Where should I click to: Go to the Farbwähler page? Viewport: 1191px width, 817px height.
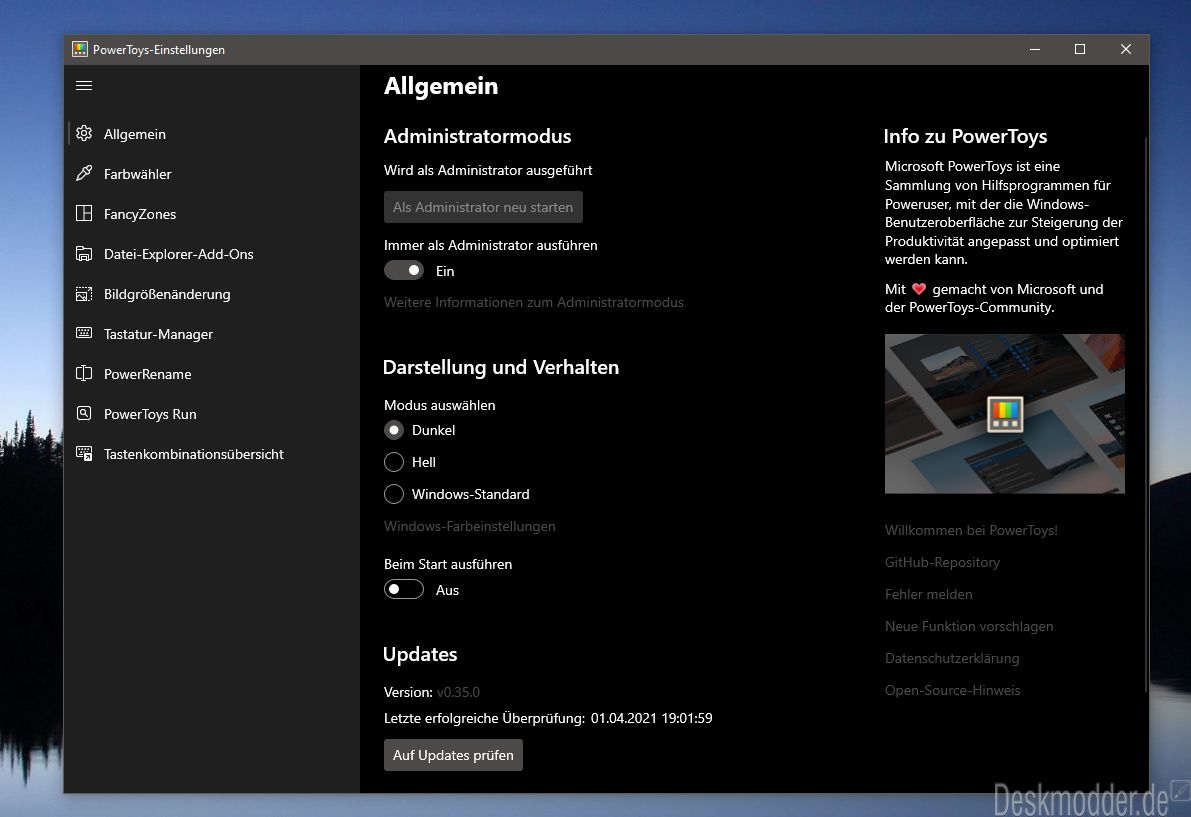click(213, 174)
